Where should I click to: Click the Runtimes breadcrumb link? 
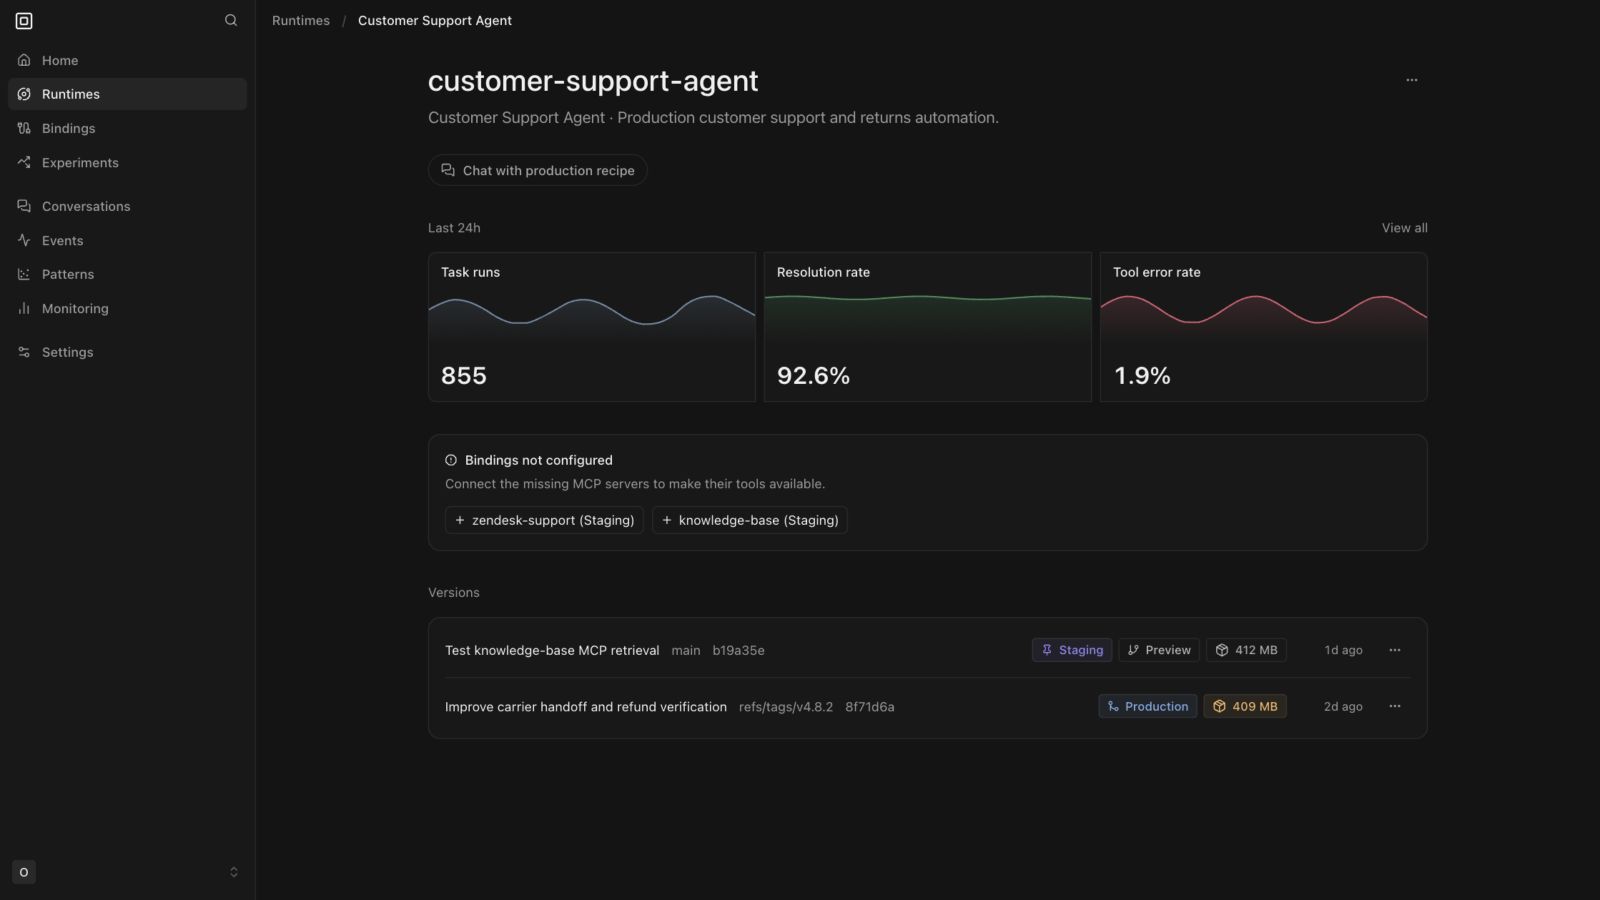(x=301, y=20)
